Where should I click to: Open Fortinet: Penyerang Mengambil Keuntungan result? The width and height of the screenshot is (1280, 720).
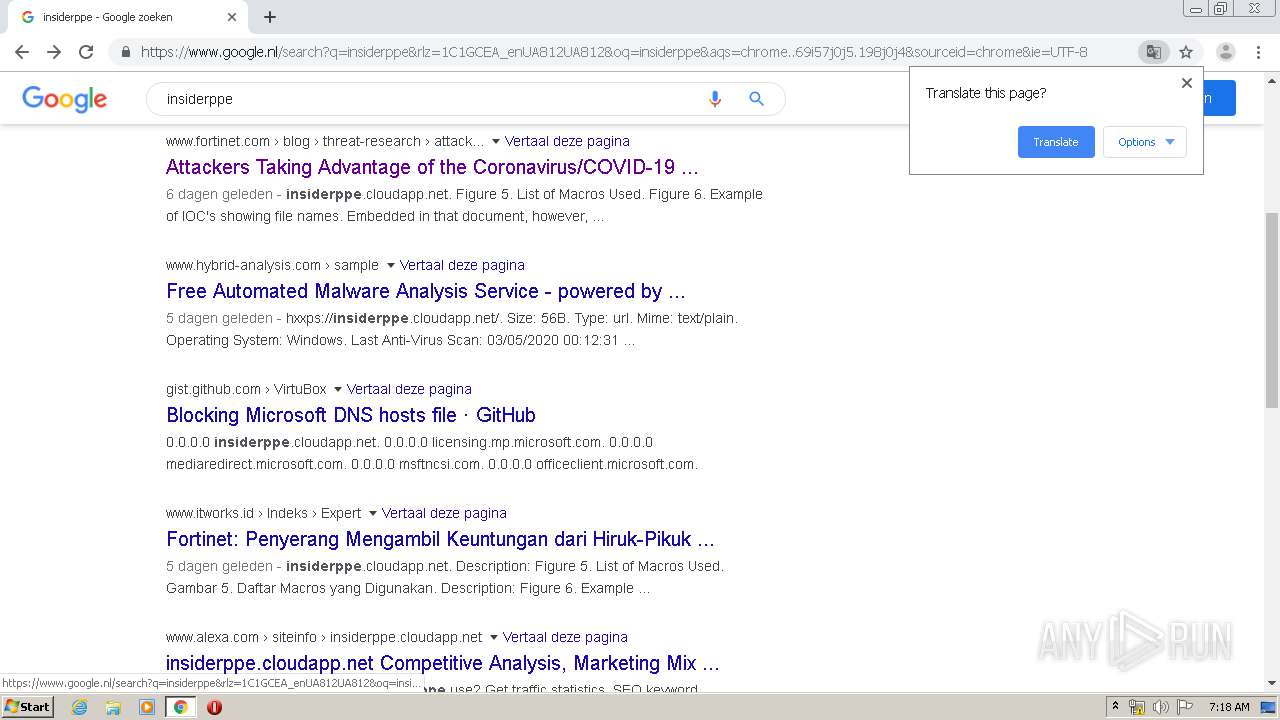click(x=440, y=539)
